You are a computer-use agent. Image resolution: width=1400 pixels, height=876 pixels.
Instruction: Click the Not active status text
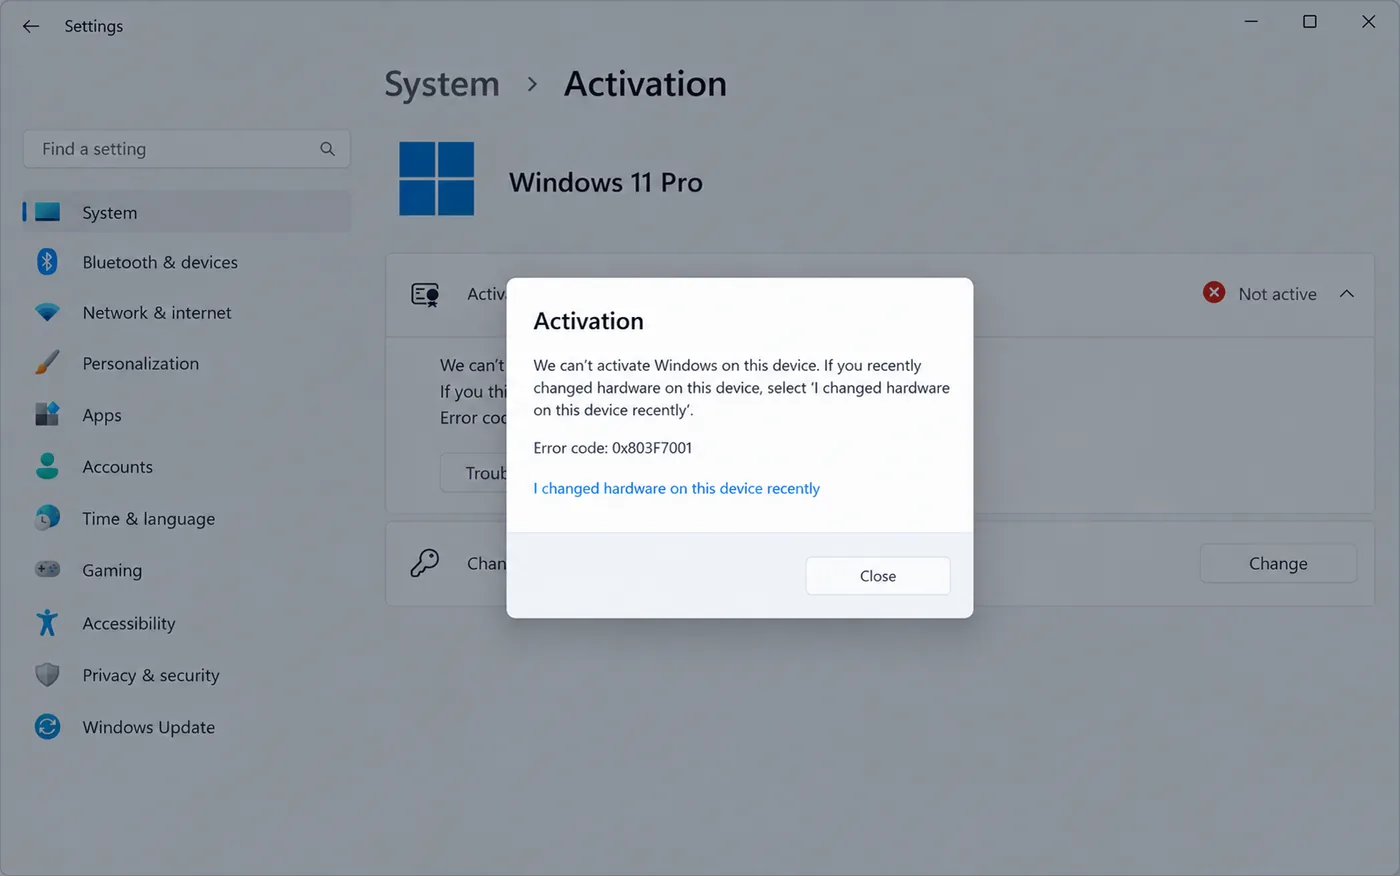[1277, 294]
